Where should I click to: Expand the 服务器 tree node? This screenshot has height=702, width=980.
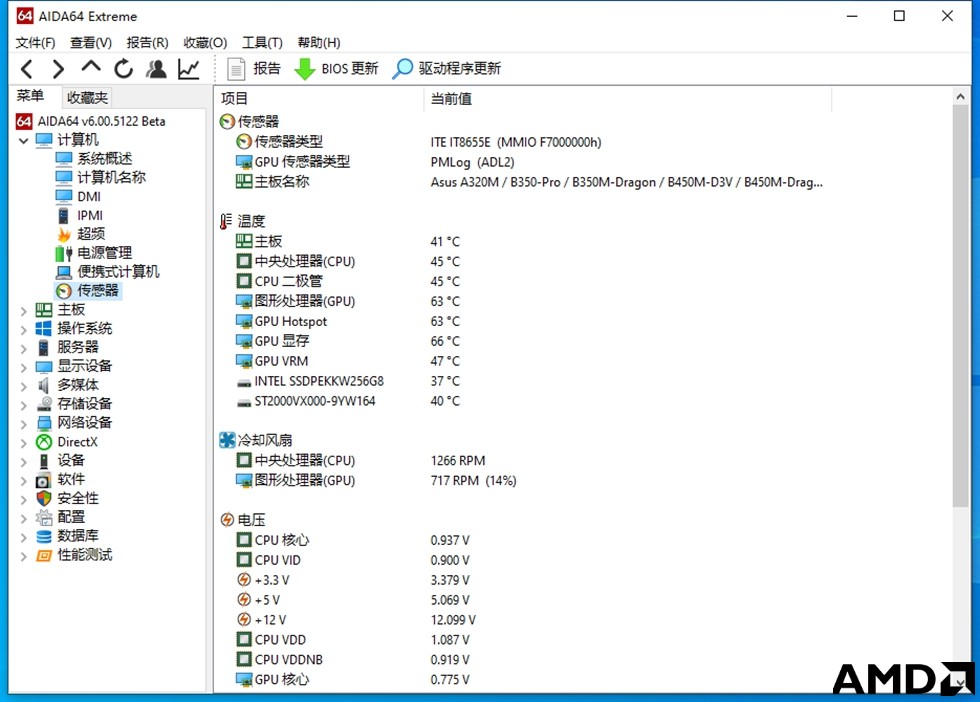[24, 348]
